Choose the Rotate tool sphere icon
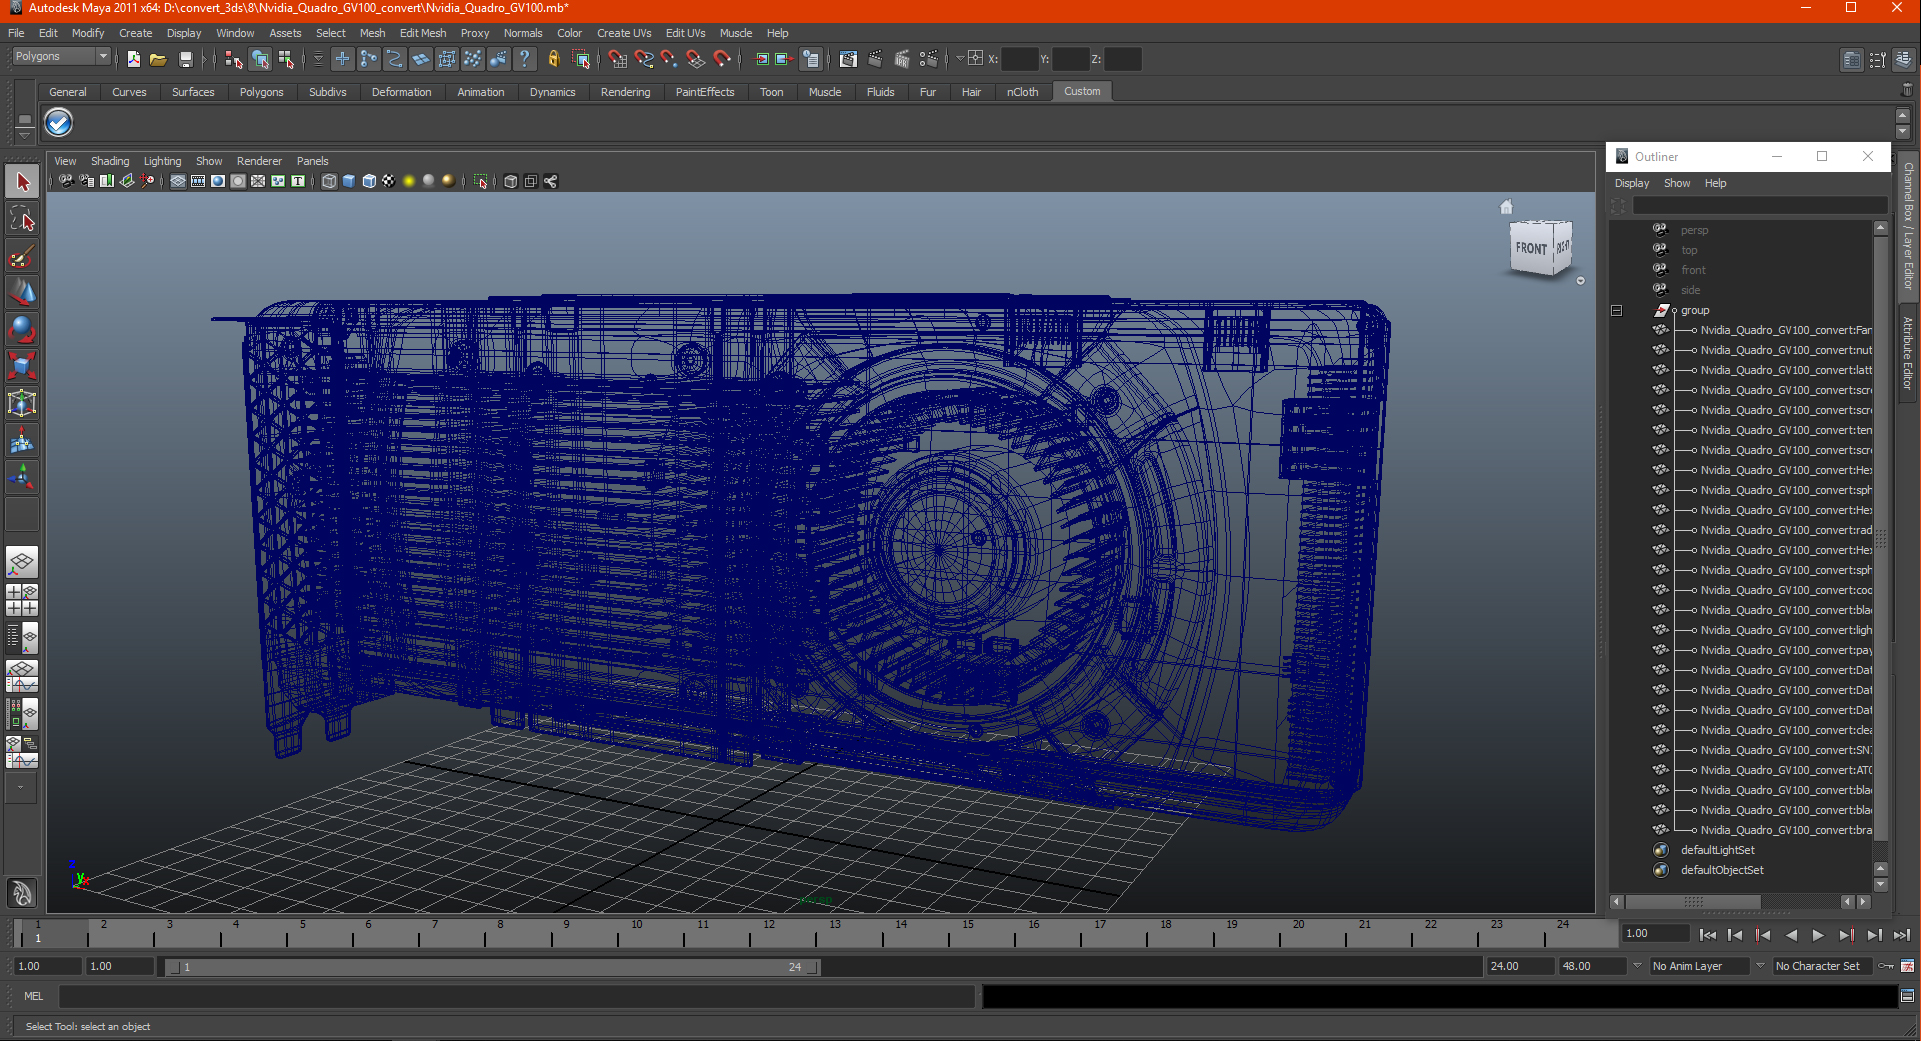Viewport: 1921px width, 1041px height. coord(22,330)
